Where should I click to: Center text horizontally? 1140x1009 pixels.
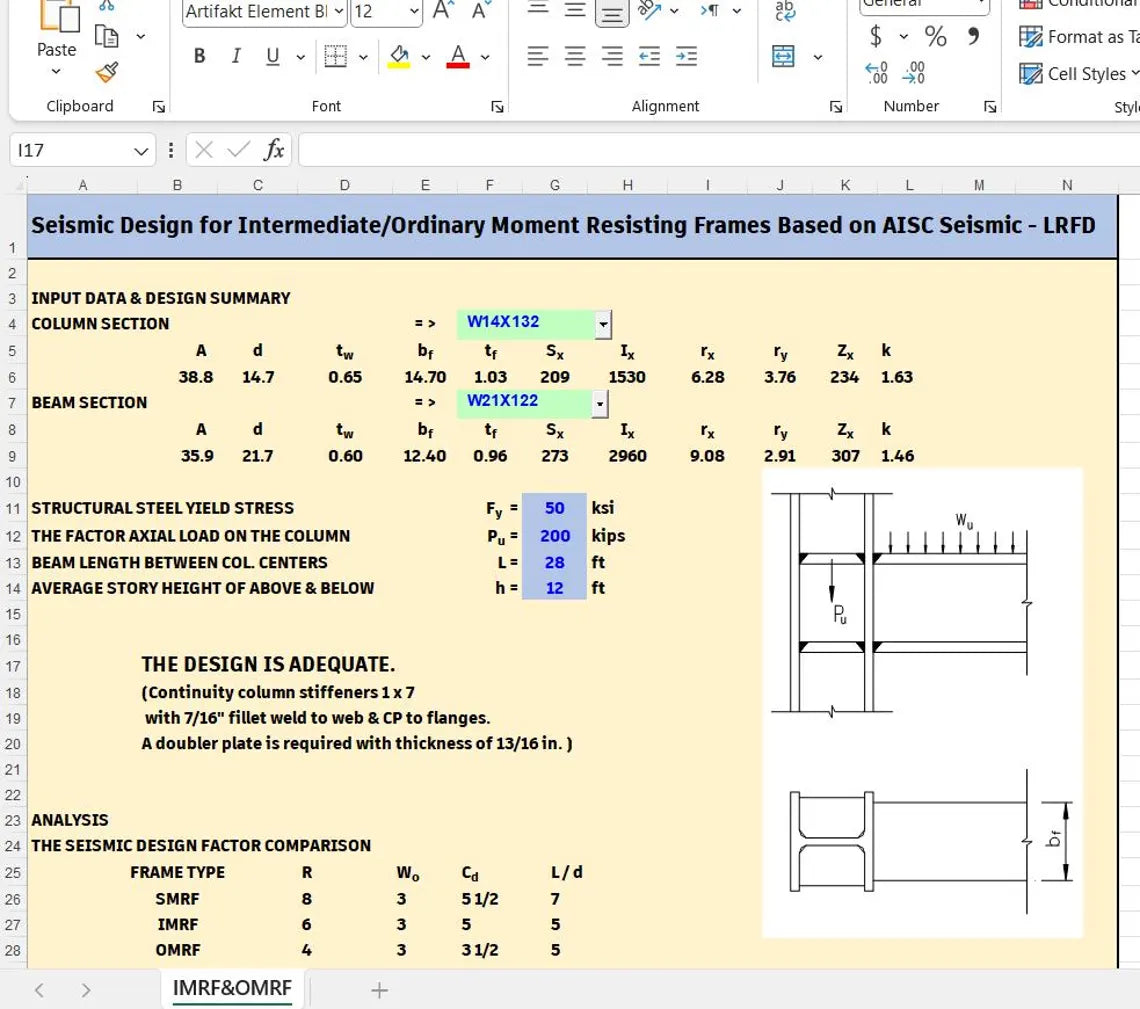coord(575,56)
